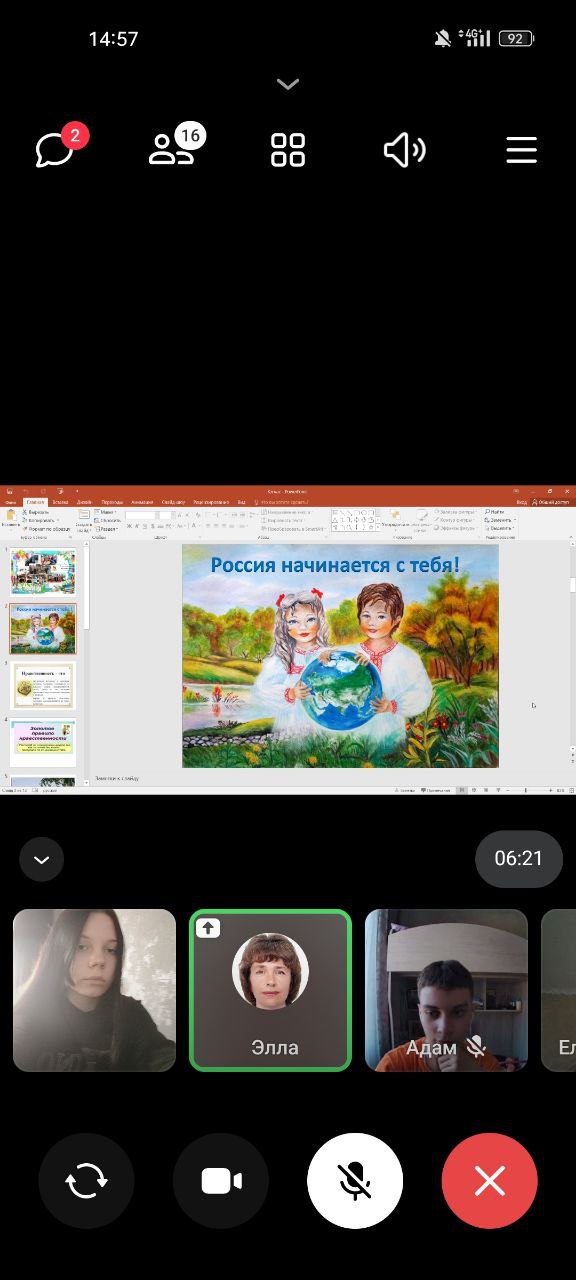
Task: Toggle the speaker audio output
Action: (404, 150)
